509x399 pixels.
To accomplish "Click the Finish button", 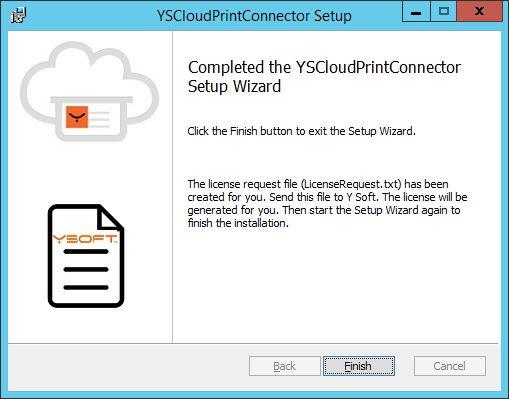I will pos(359,366).
